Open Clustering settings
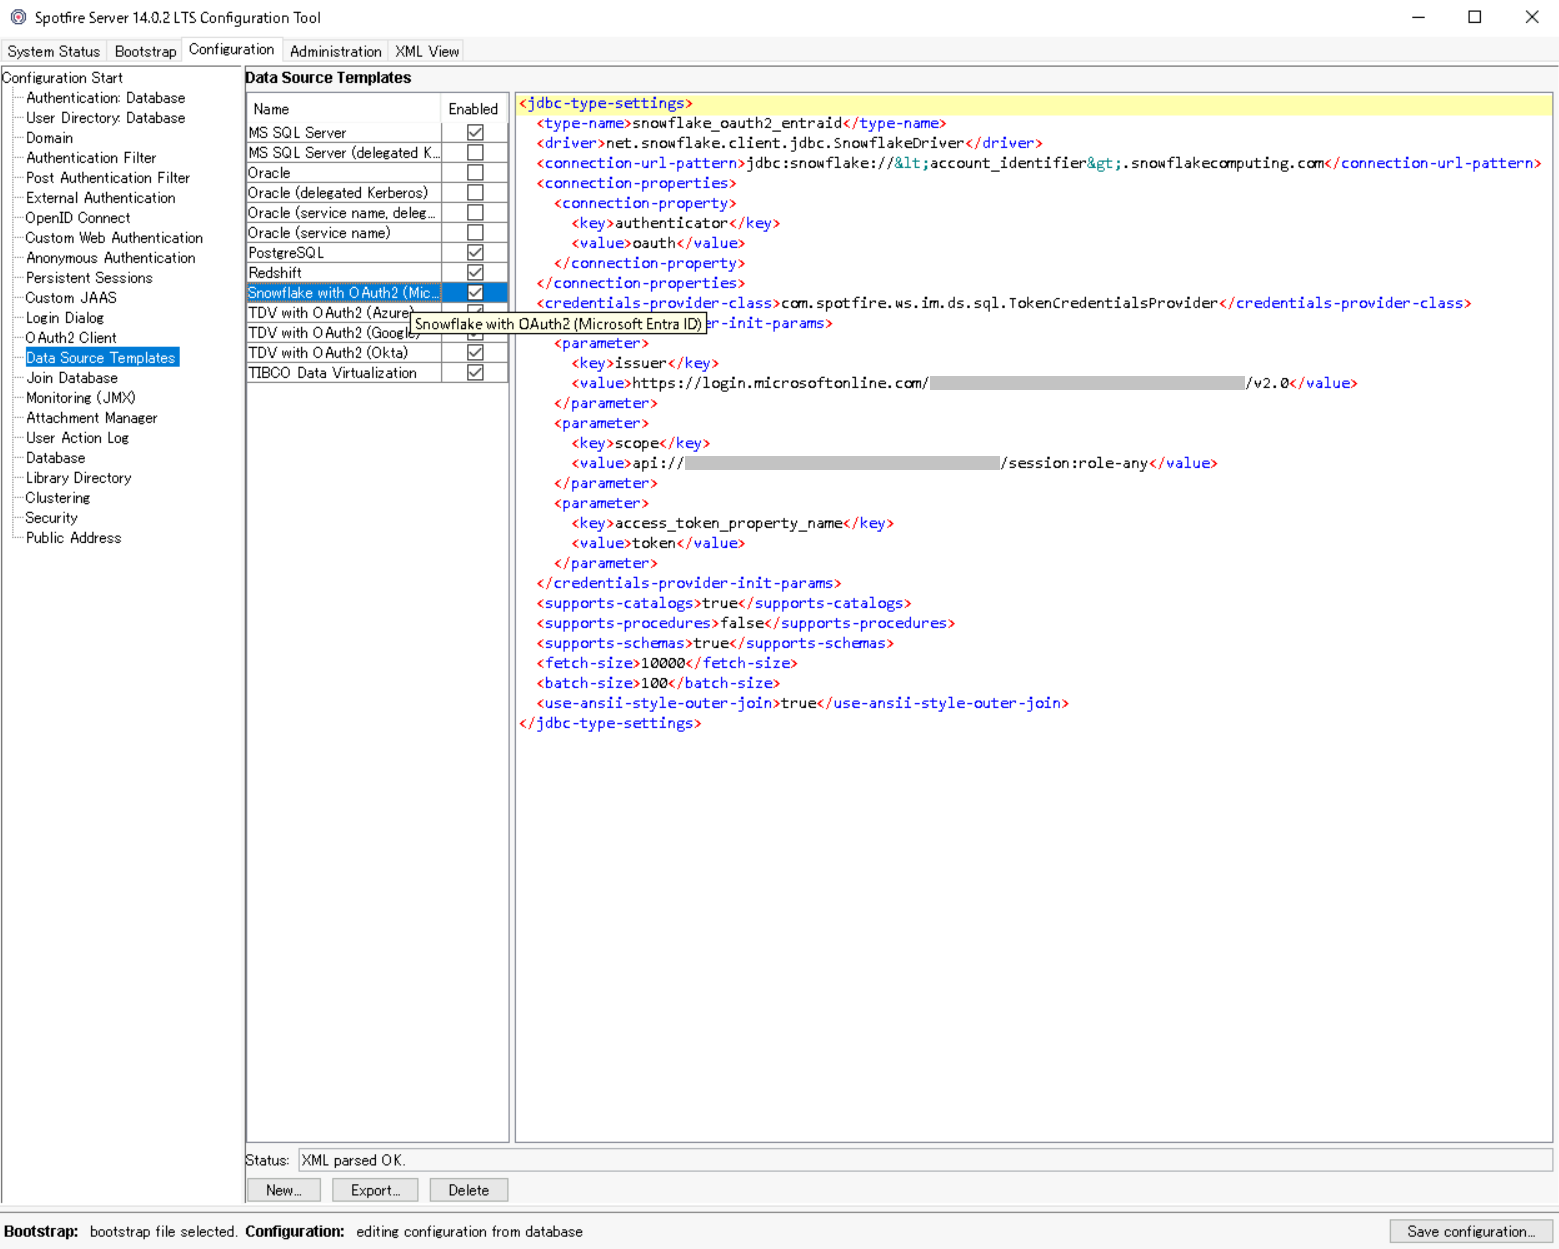Viewport: 1559px width, 1249px height. [57, 498]
